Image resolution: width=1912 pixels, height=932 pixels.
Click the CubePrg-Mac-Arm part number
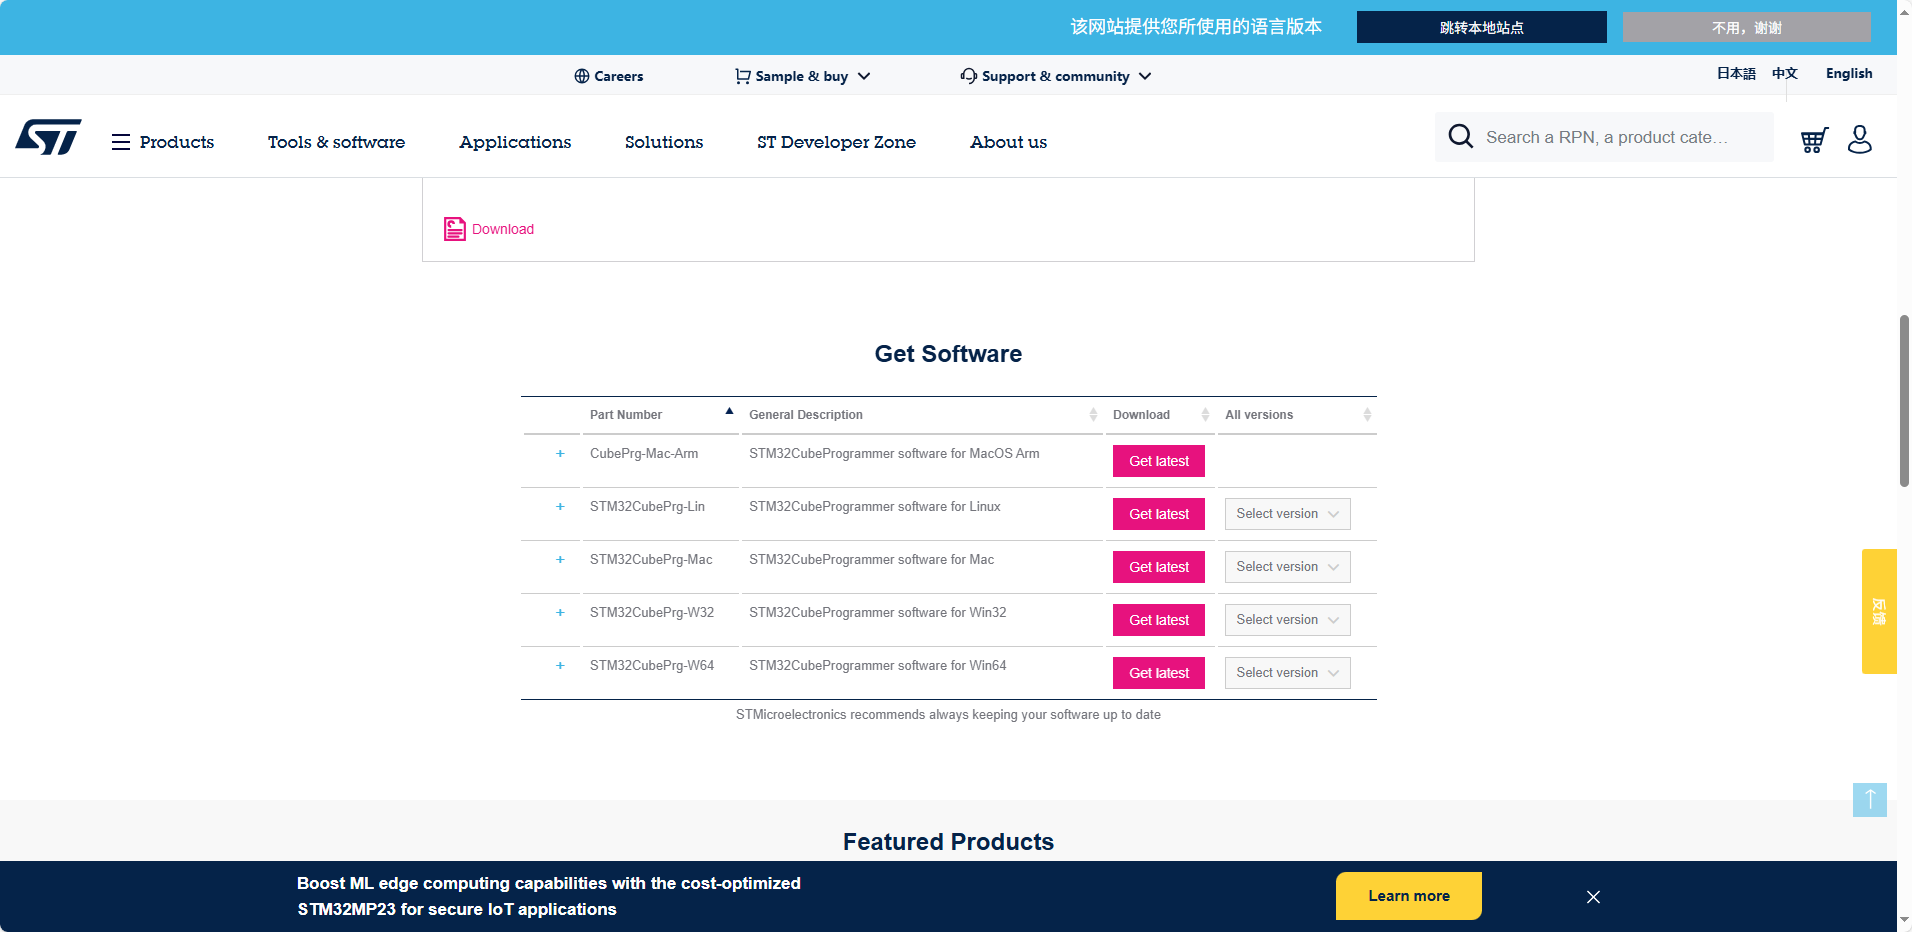pyautogui.click(x=644, y=454)
